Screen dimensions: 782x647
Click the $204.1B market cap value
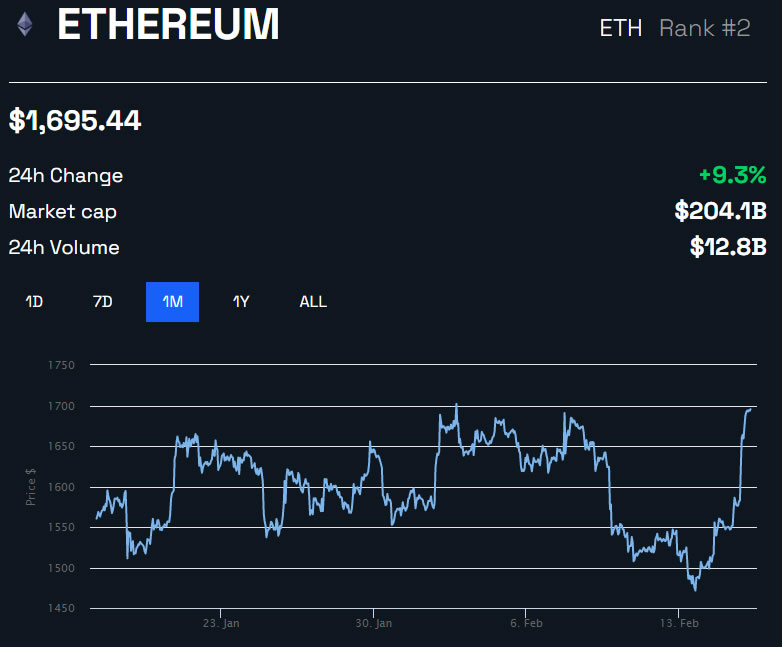click(720, 211)
